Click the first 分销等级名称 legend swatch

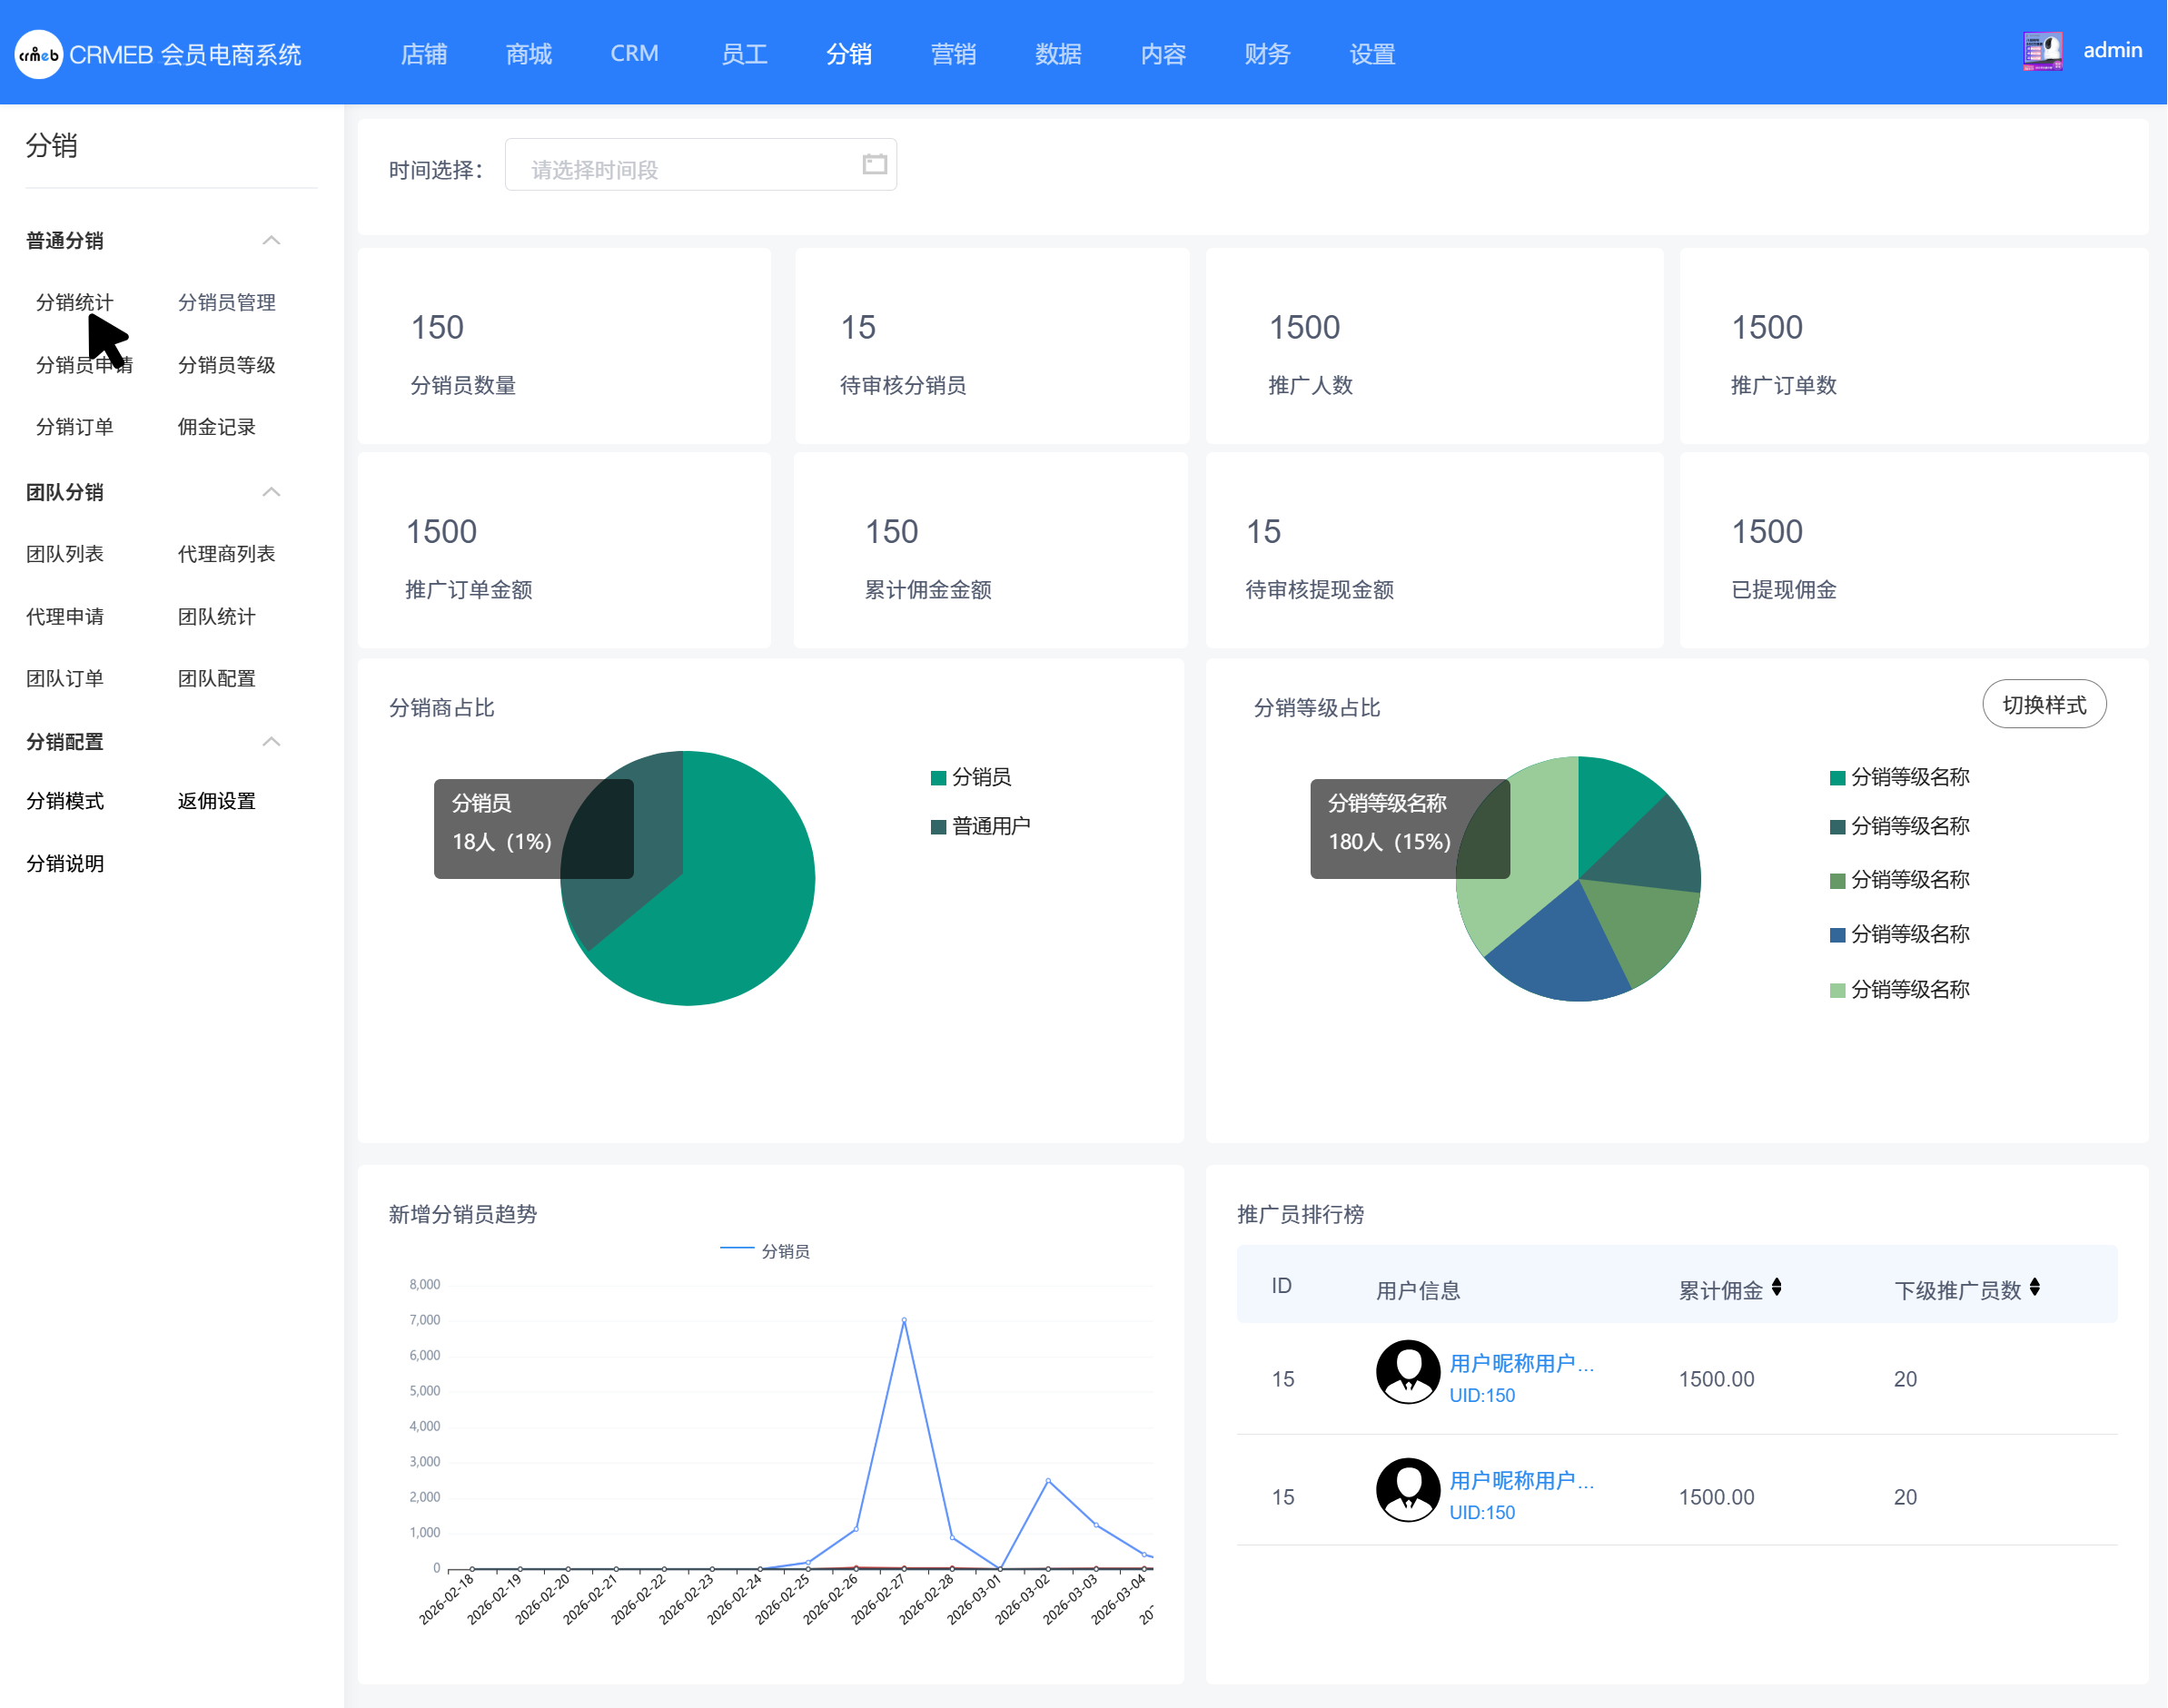pos(1837,778)
